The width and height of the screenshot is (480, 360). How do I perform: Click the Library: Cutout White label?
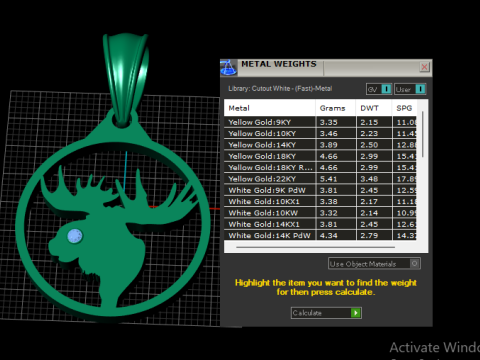(280, 89)
